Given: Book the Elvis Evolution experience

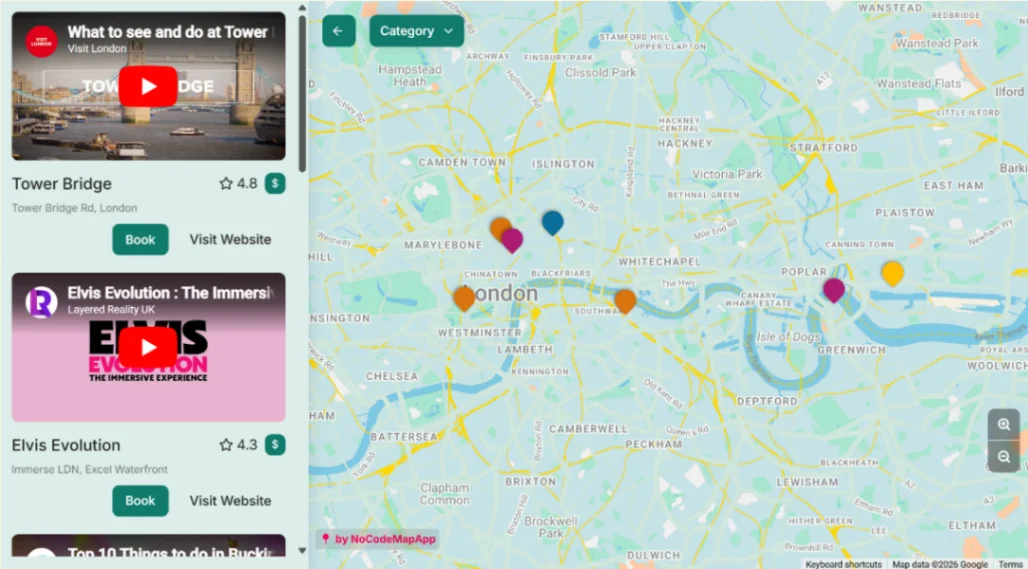Looking at the screenshot, I should pos(140,501).
